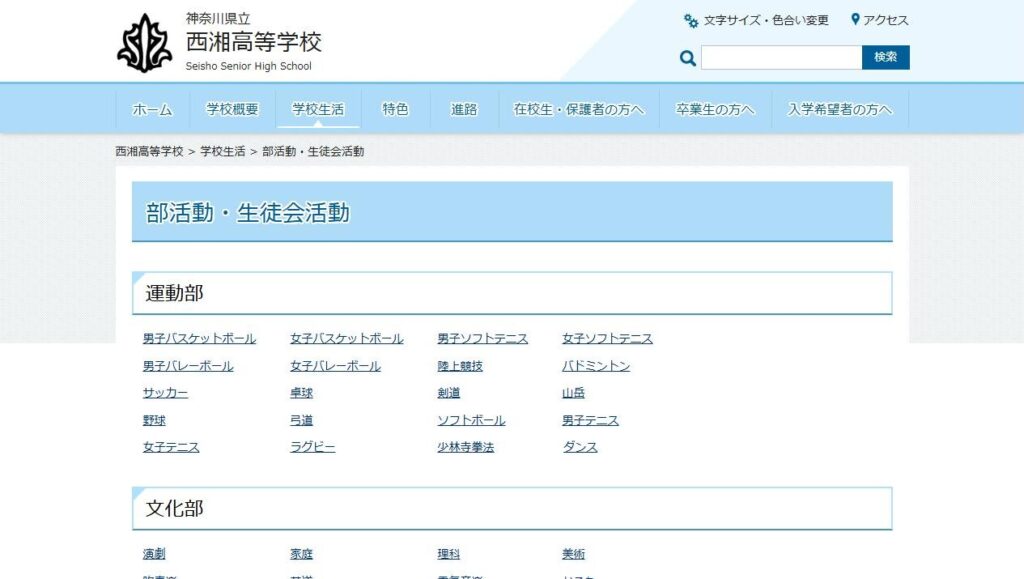Click 学校生活 breadcrumb link

223,151
